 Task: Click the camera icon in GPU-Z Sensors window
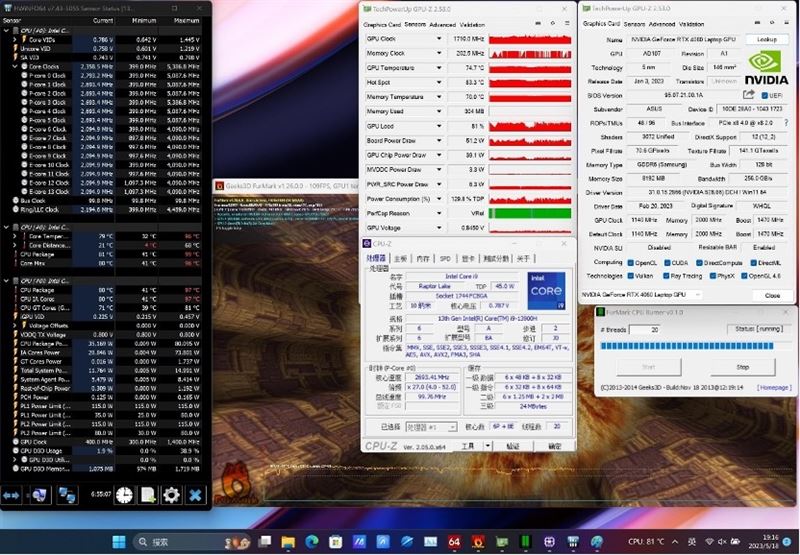pos(538,23)
